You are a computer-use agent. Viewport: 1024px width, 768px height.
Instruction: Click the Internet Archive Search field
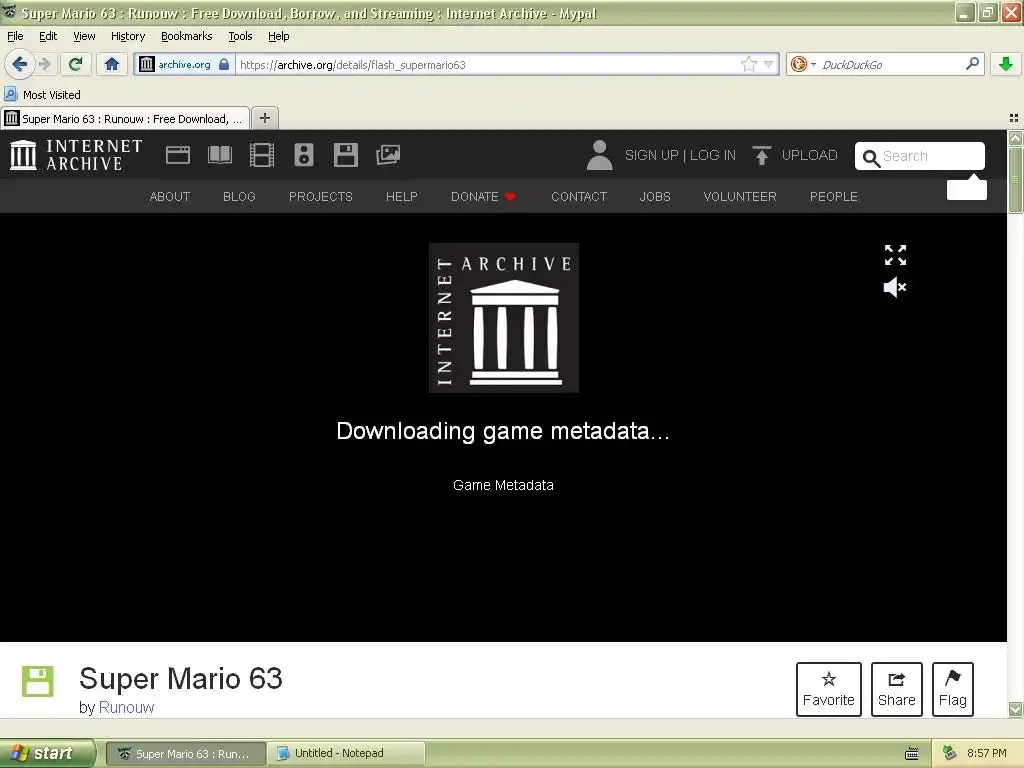(x=920, y=156)
